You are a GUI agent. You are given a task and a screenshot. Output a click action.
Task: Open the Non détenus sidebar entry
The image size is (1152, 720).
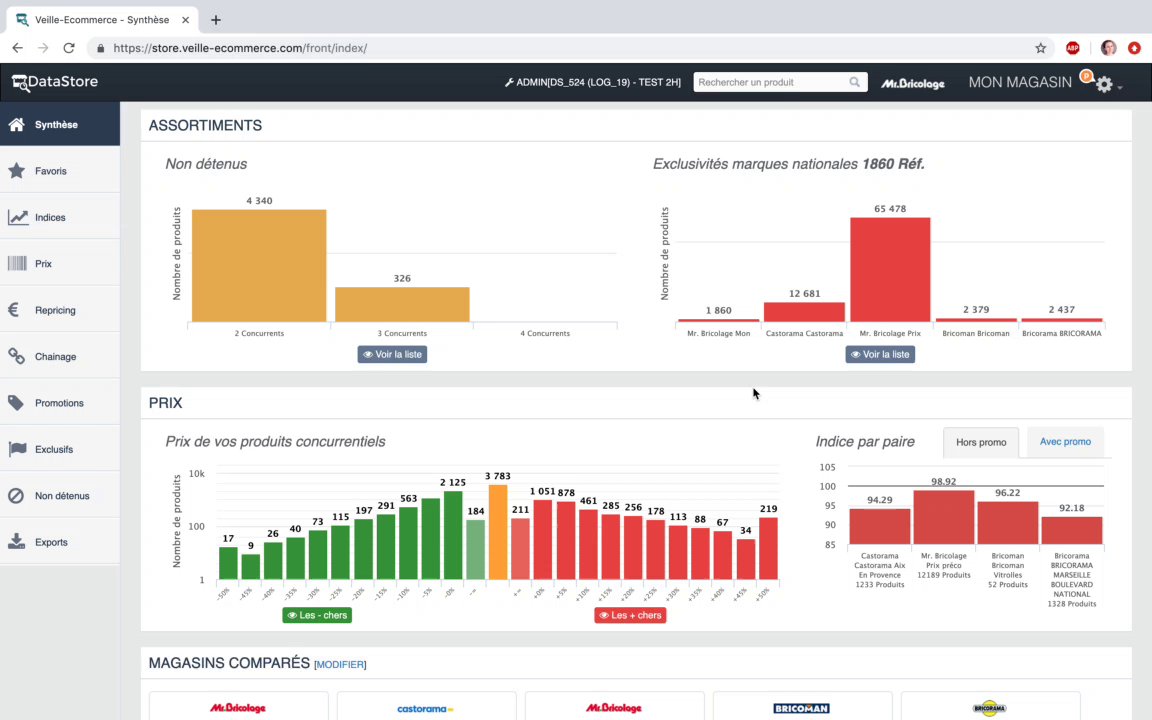(60, 496)
